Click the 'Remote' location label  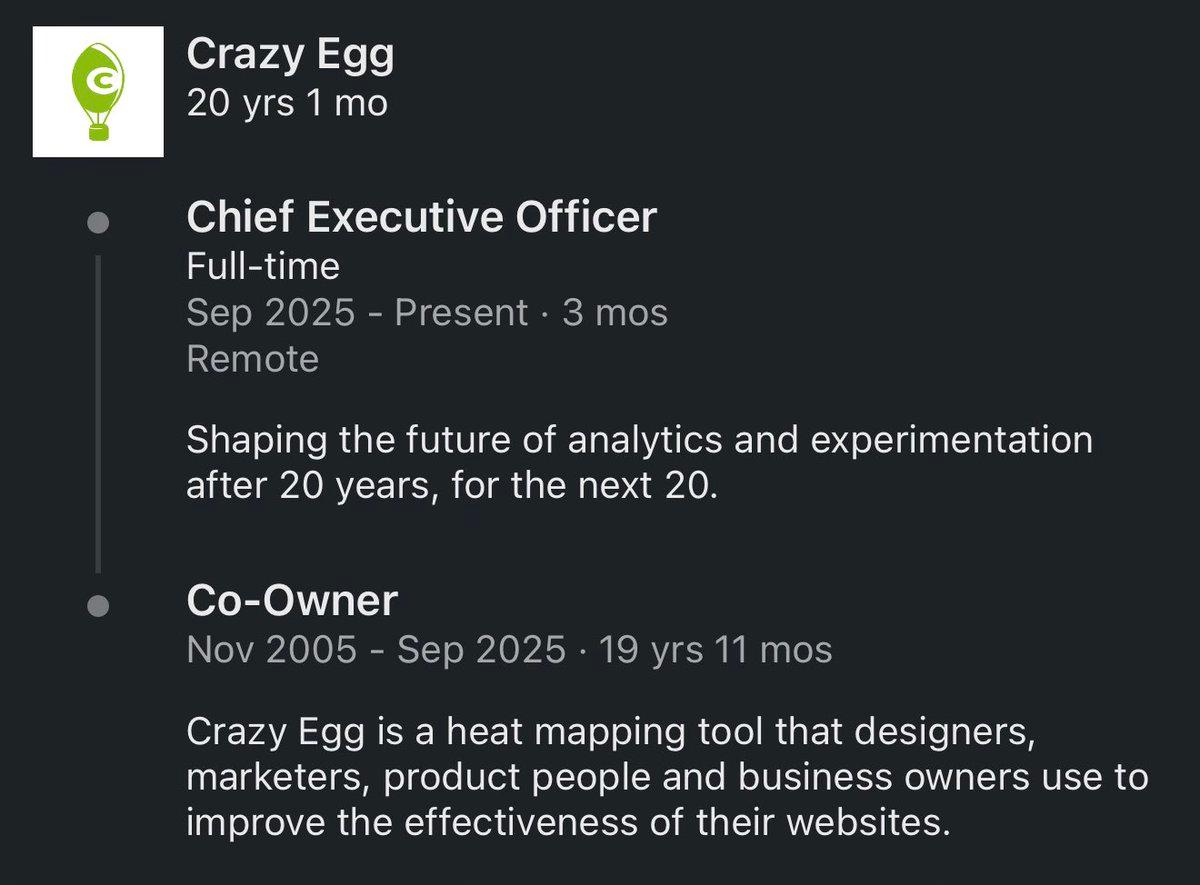pyautogui.click(x=252, y=359)
